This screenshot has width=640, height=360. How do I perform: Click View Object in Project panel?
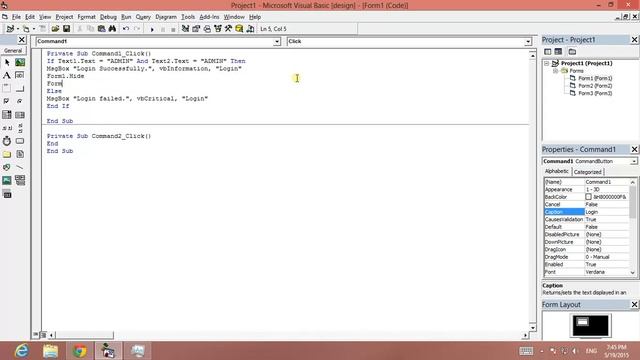[x=558, y=51]
